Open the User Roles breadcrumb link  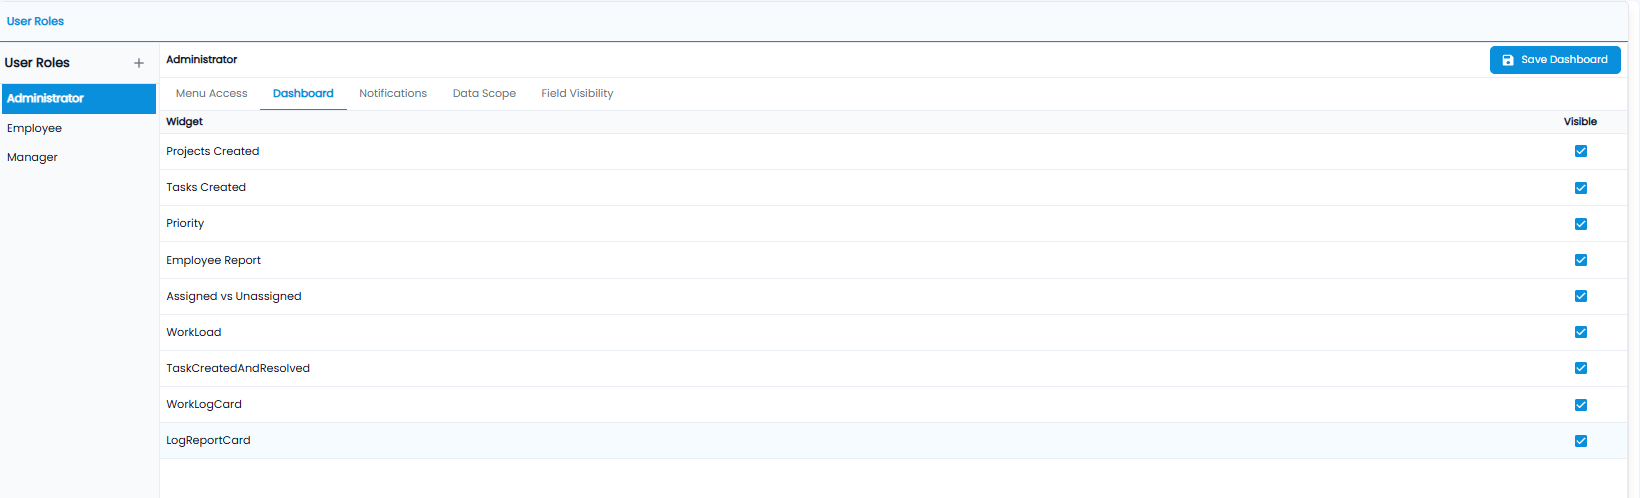click(x=35, y=21)
